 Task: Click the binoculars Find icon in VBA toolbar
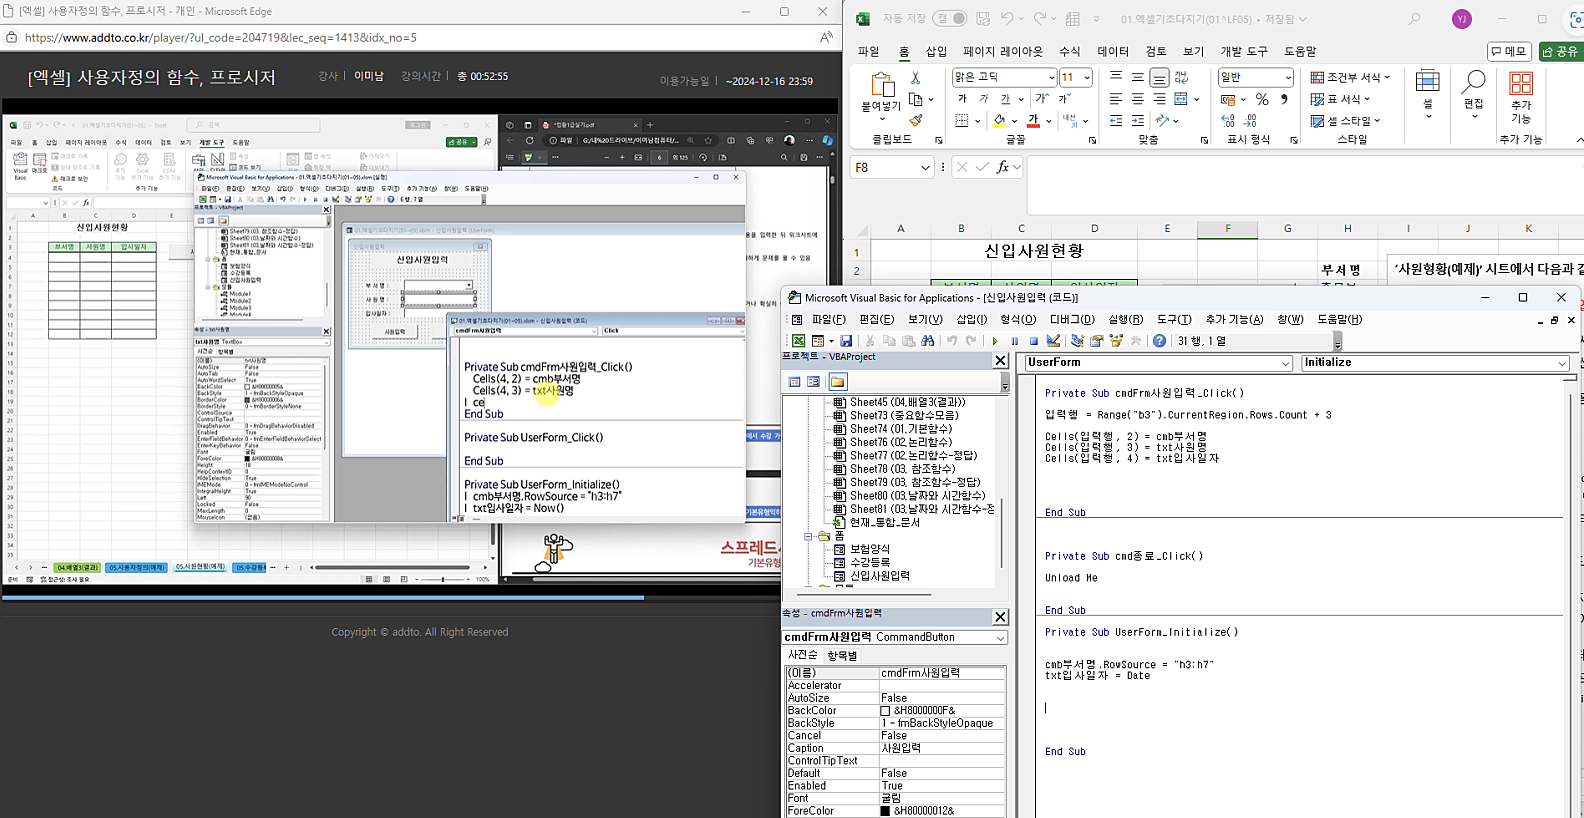(x=928, y=341)
